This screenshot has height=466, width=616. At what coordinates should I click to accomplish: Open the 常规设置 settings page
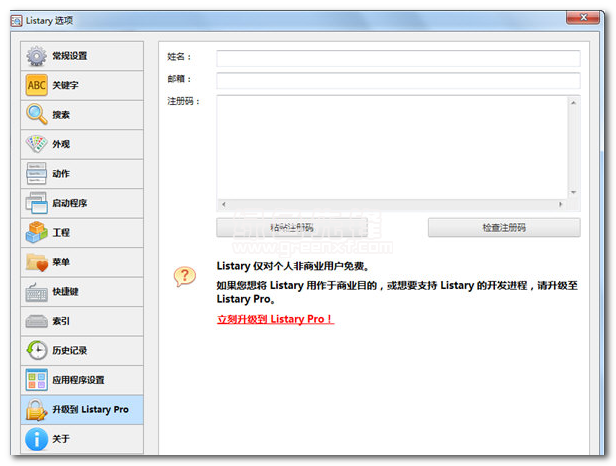[82, 56]
